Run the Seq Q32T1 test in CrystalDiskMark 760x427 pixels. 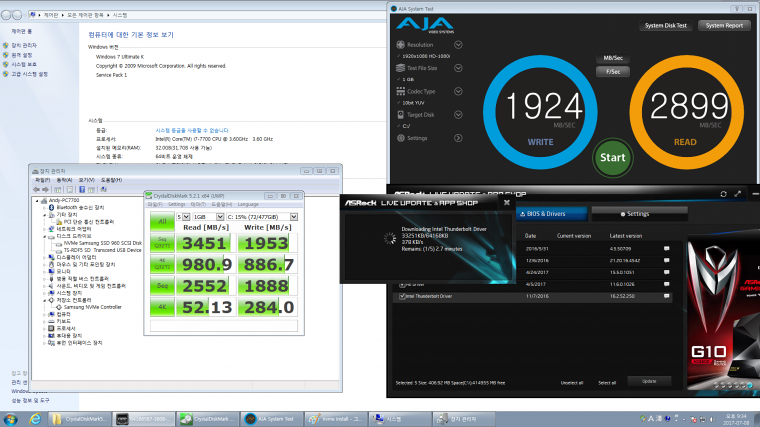(162, 242)
